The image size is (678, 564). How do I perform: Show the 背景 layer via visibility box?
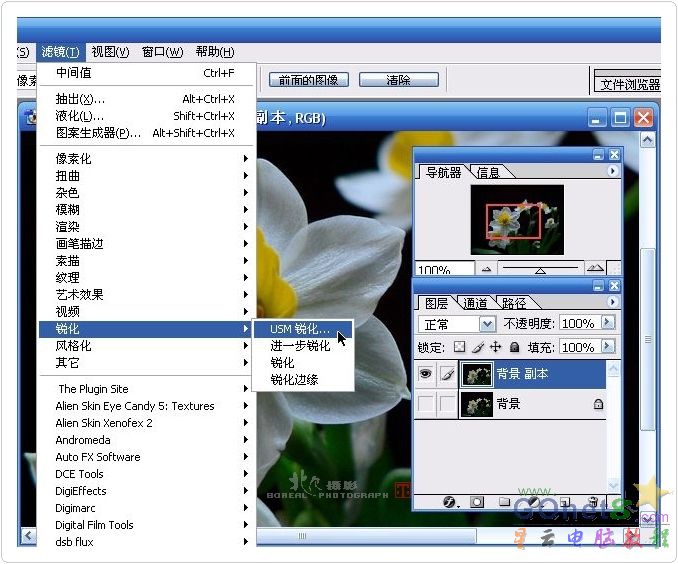coord(426,404)
